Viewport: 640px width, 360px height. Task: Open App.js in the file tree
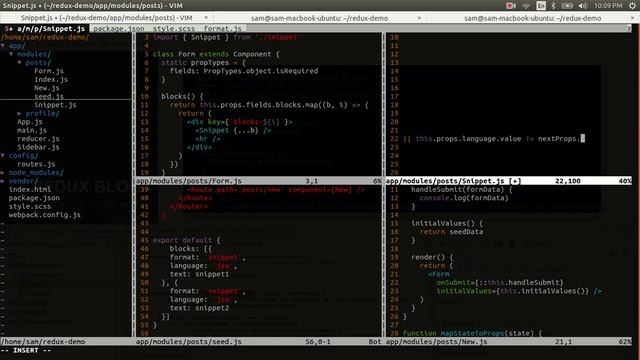pos(30,122)
